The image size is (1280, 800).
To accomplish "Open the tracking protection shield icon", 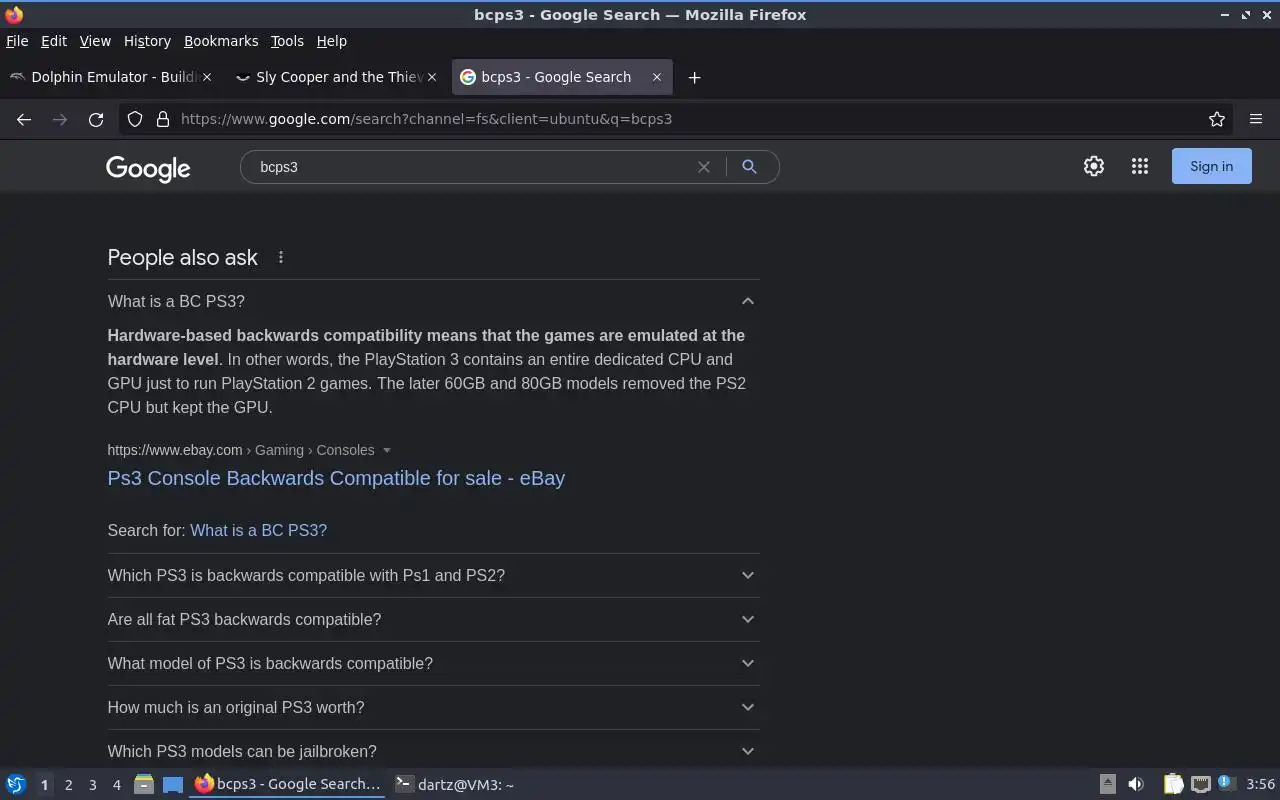I will point(135,119).
